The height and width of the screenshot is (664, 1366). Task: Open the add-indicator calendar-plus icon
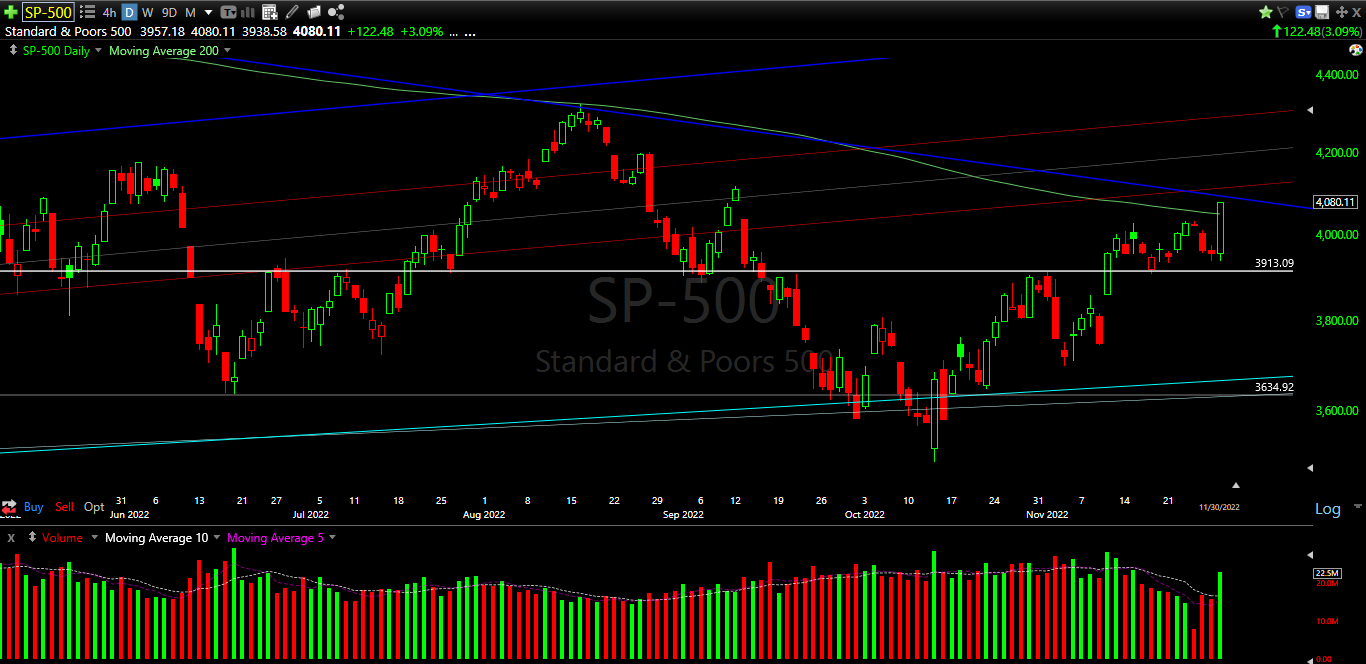click(x=269, y=12)
